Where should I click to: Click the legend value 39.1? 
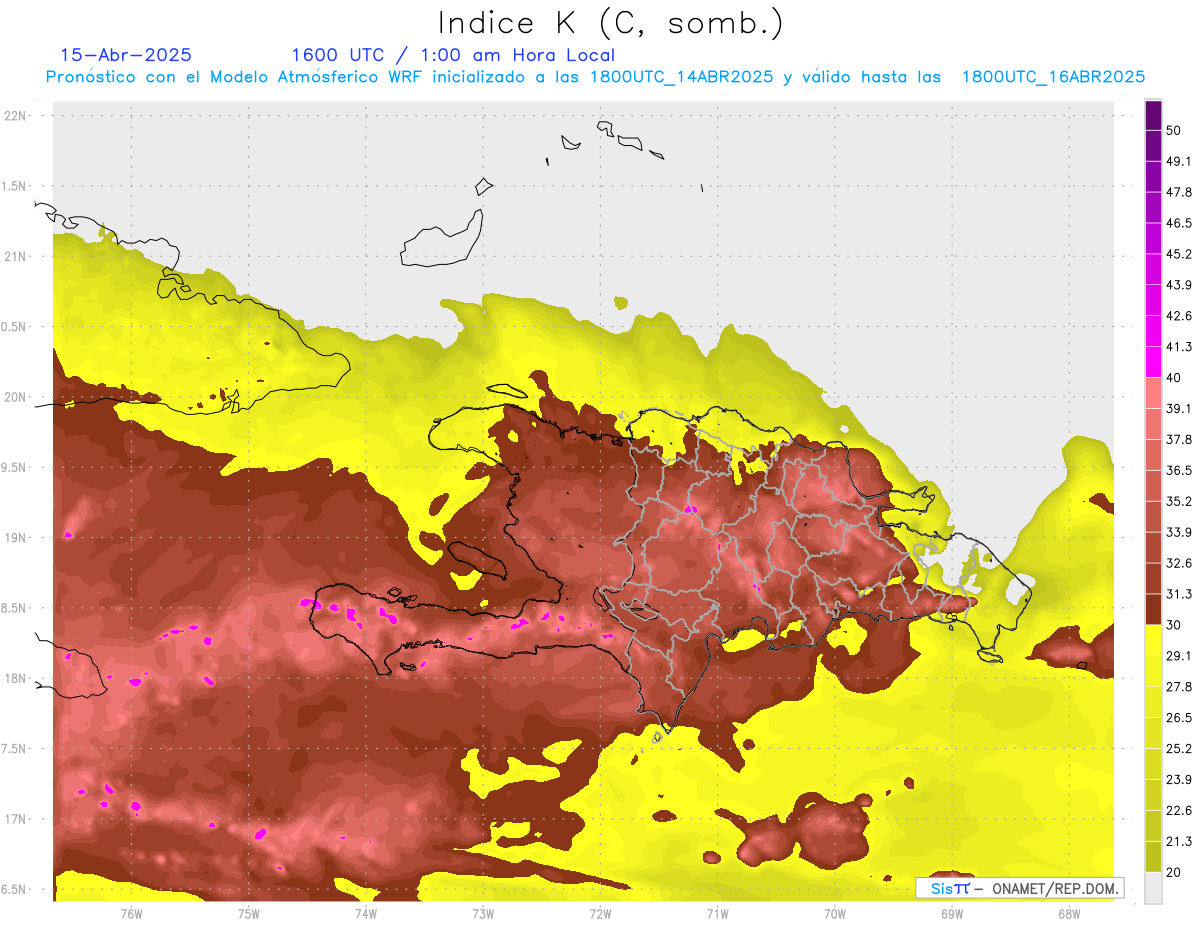(x=1179, y=409)
